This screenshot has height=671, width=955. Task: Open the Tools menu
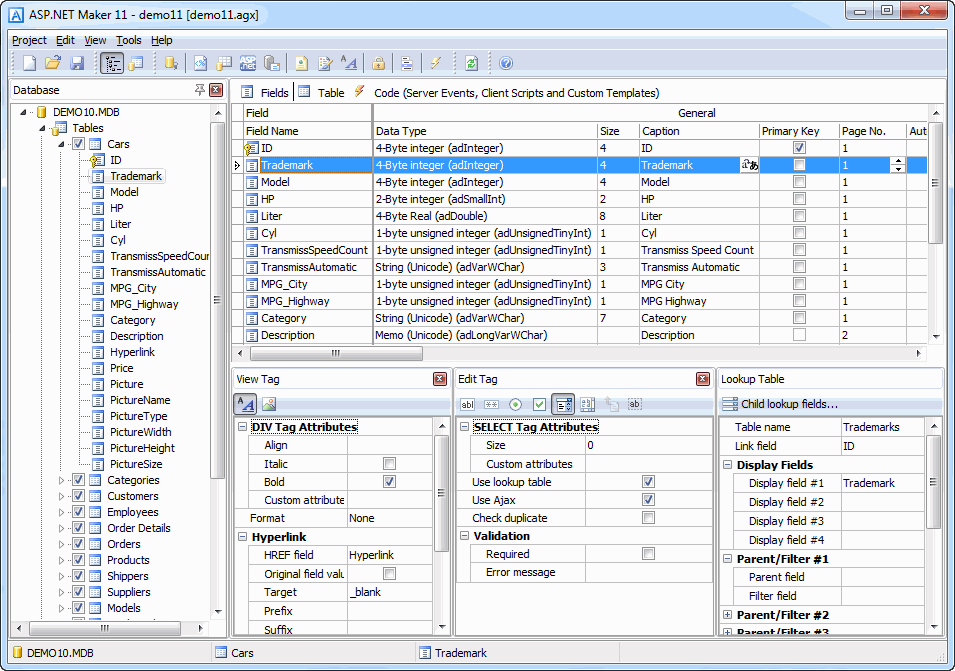[129, 40]
